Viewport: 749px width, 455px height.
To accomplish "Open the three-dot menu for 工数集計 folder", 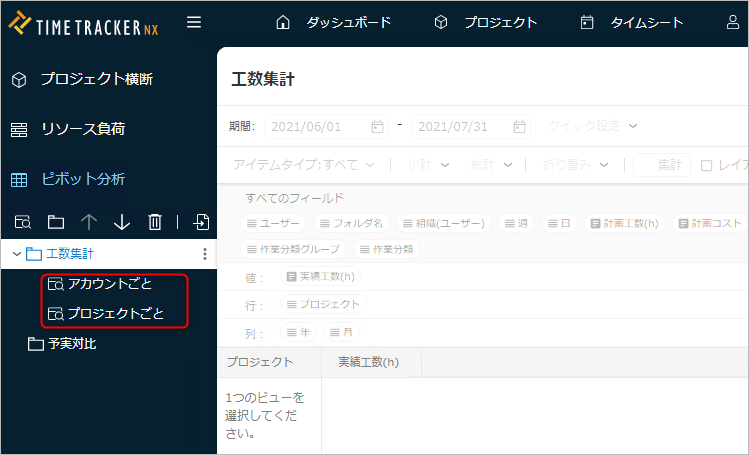I will tap(205, 254).
